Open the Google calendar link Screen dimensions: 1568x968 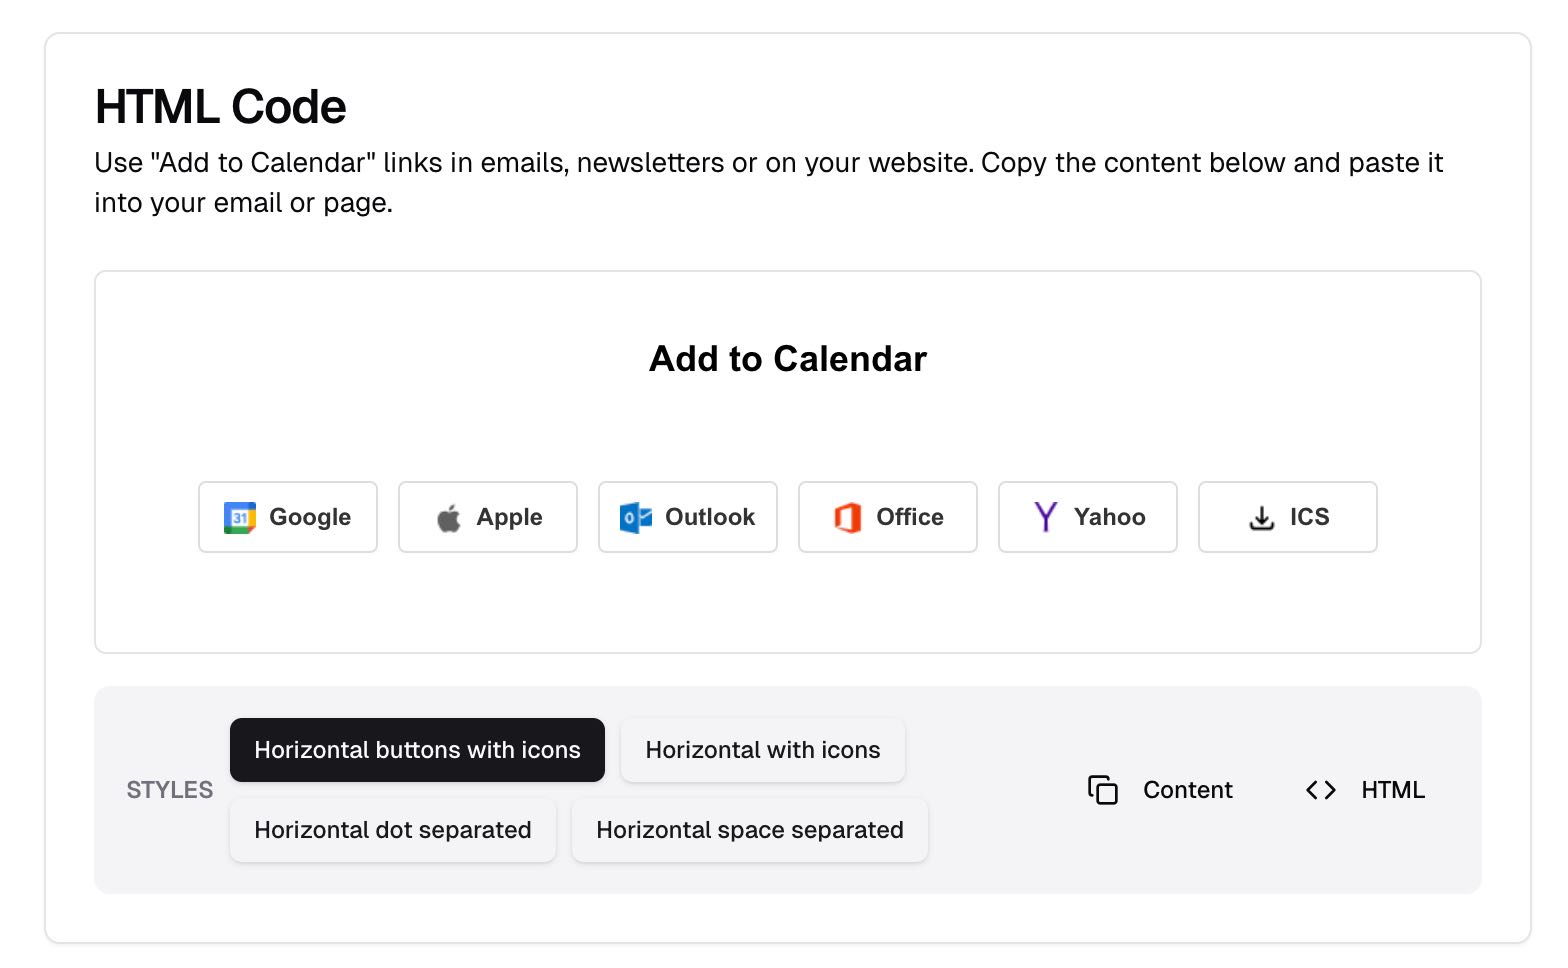pyautogui.click(x=287, y=517)
